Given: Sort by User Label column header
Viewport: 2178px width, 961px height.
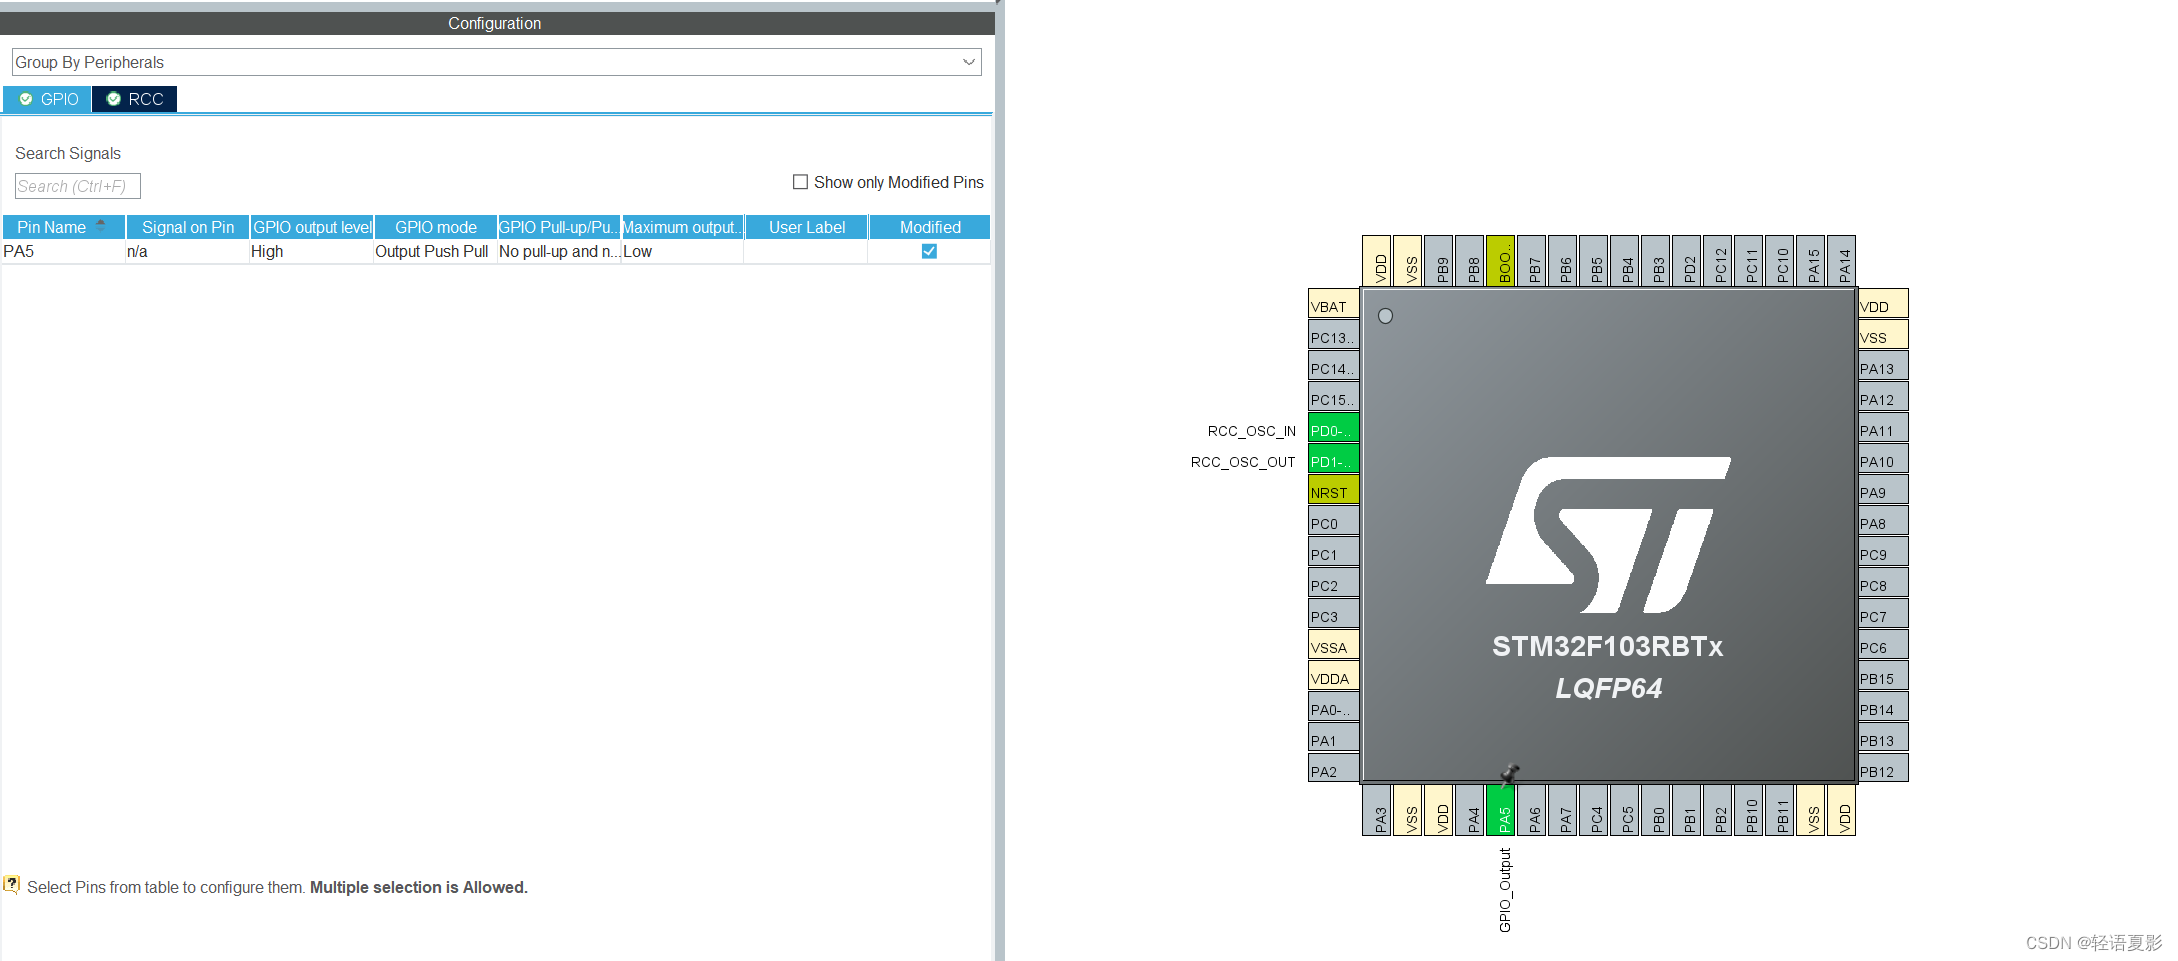Looking at the screenshot, I should point(807,227).
